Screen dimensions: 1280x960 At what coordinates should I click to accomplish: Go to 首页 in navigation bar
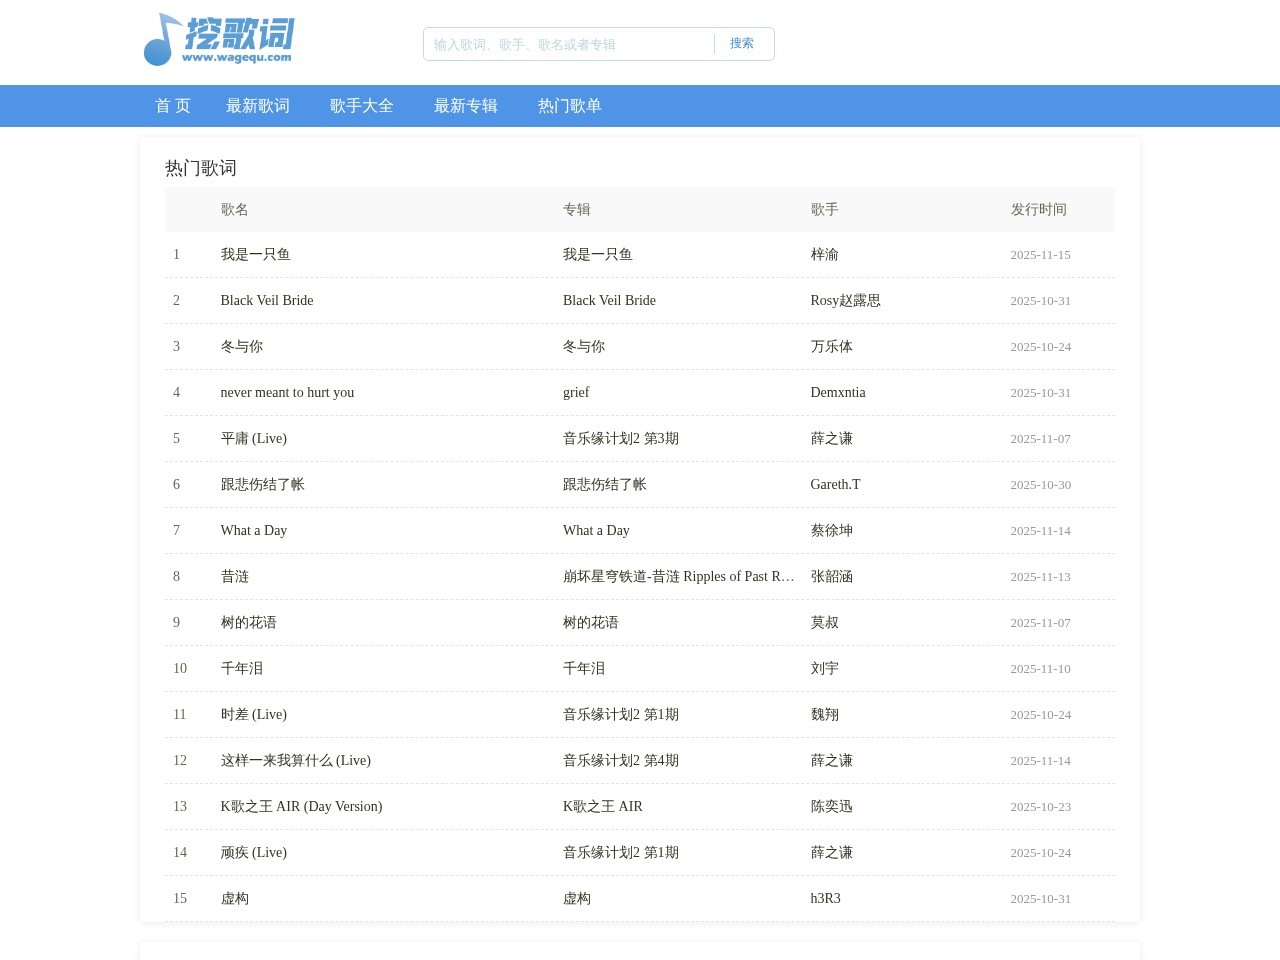click(172, 106)
